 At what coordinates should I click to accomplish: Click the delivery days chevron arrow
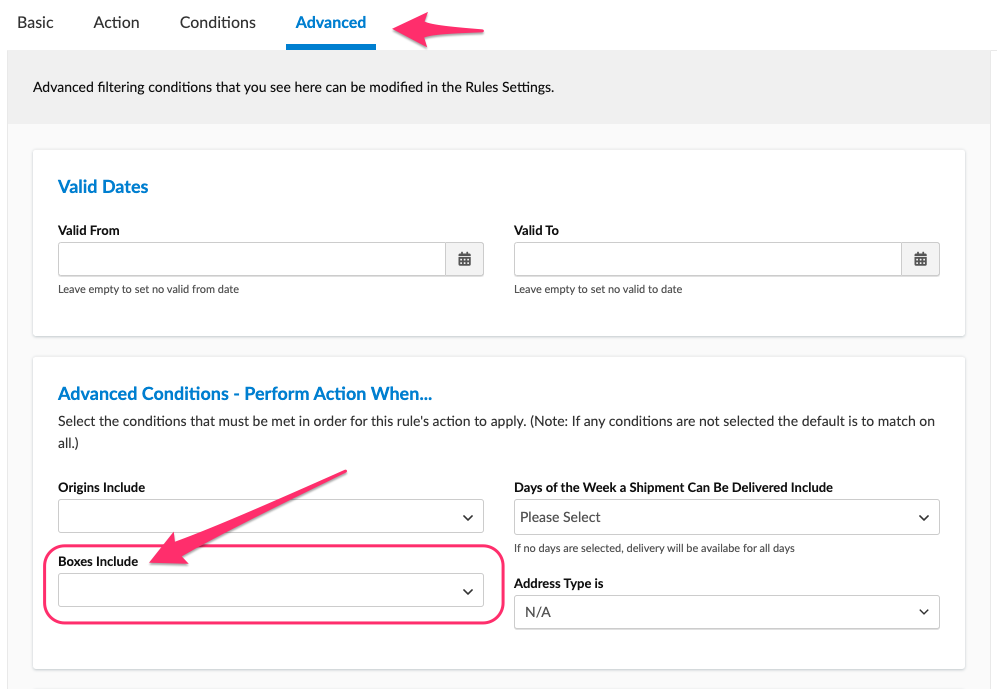click(x=923, y=517)
